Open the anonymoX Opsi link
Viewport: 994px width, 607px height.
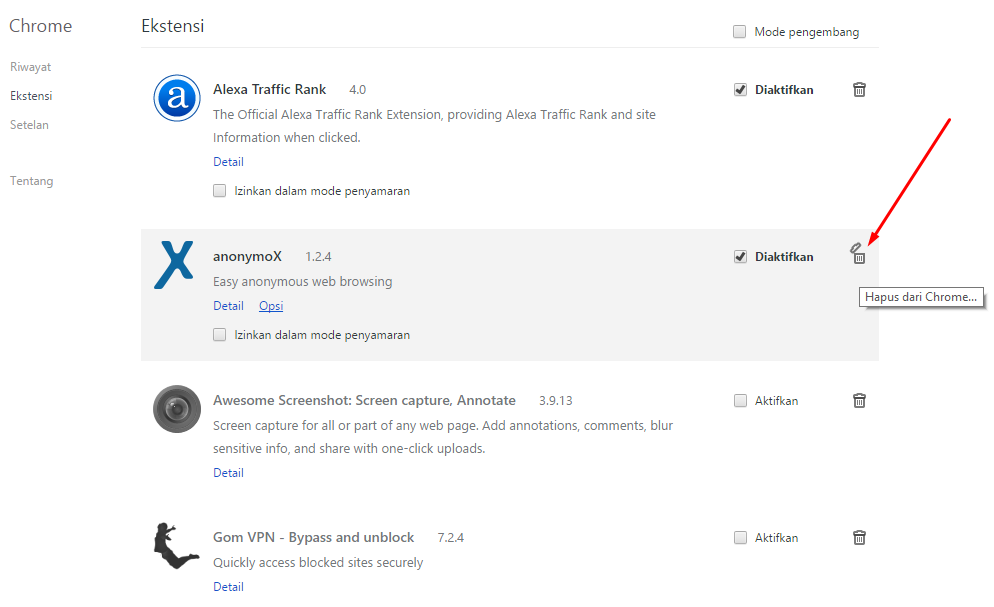[x=271, y=306]
